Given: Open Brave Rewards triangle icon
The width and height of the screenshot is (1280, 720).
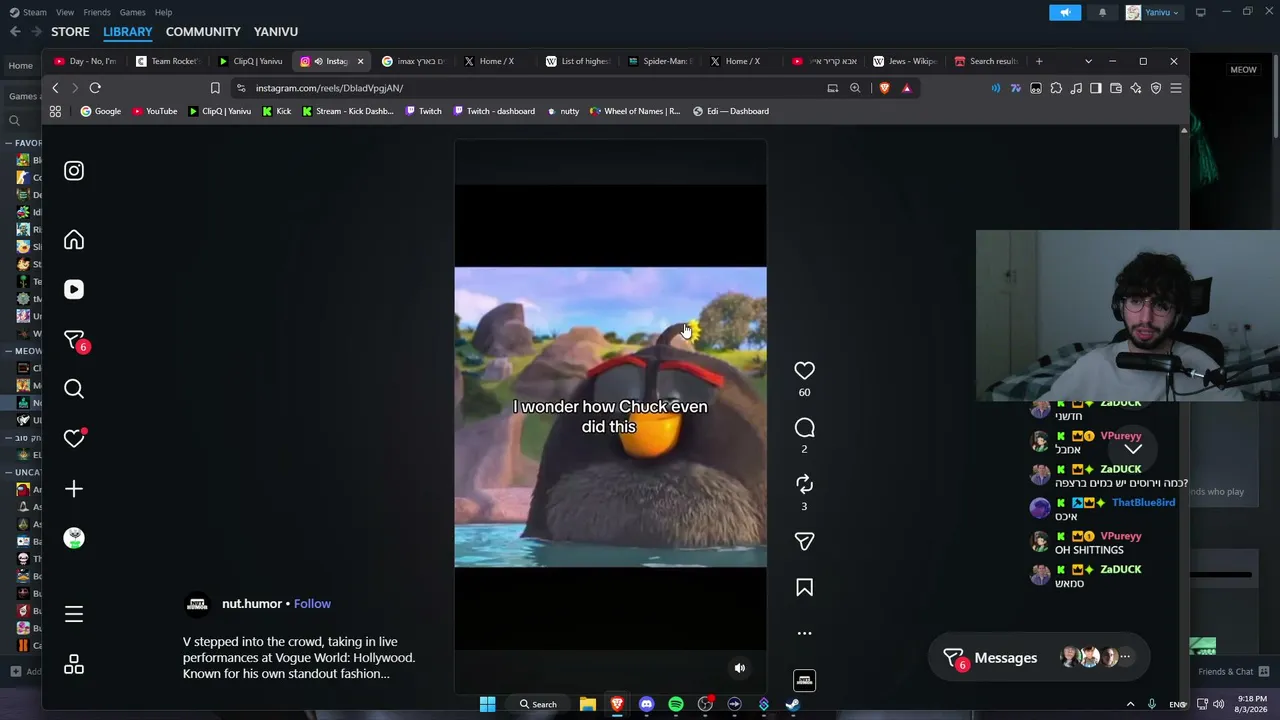Looking at the screenshot, I should [x=907, y=88].
